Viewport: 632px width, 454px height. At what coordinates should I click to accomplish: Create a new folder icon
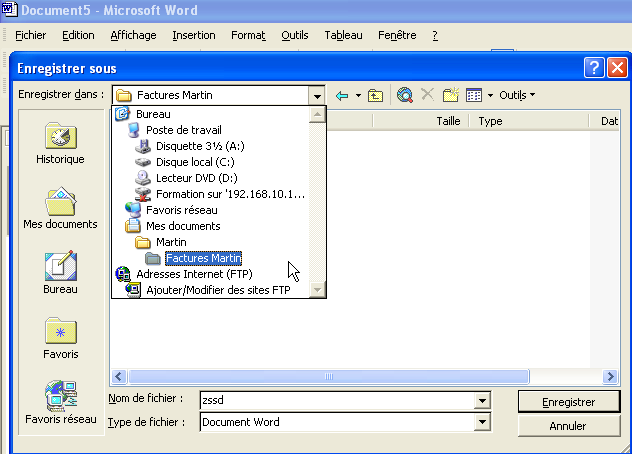click(x=451, y=95)
